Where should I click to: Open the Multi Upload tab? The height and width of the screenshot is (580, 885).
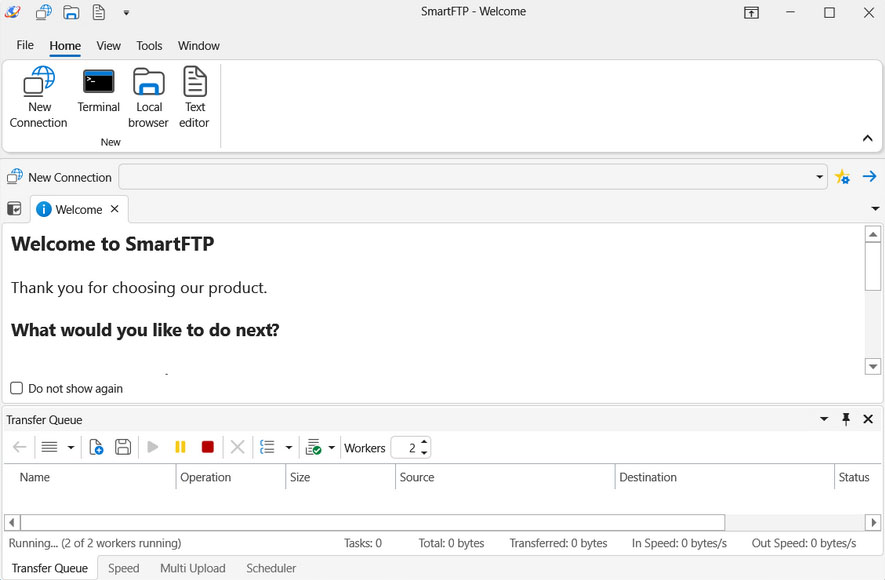(192, 568)
